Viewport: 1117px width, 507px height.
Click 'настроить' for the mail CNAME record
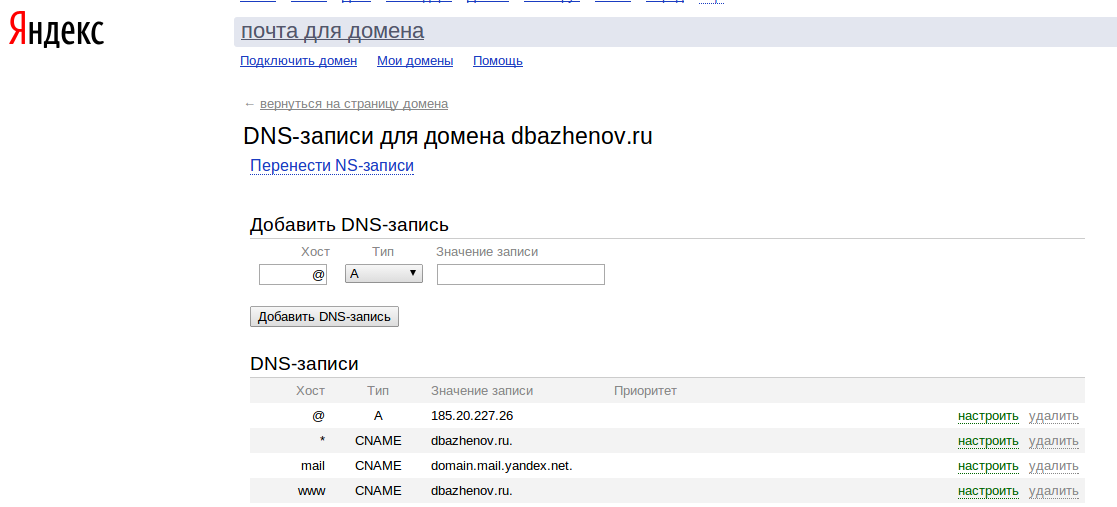987,466
